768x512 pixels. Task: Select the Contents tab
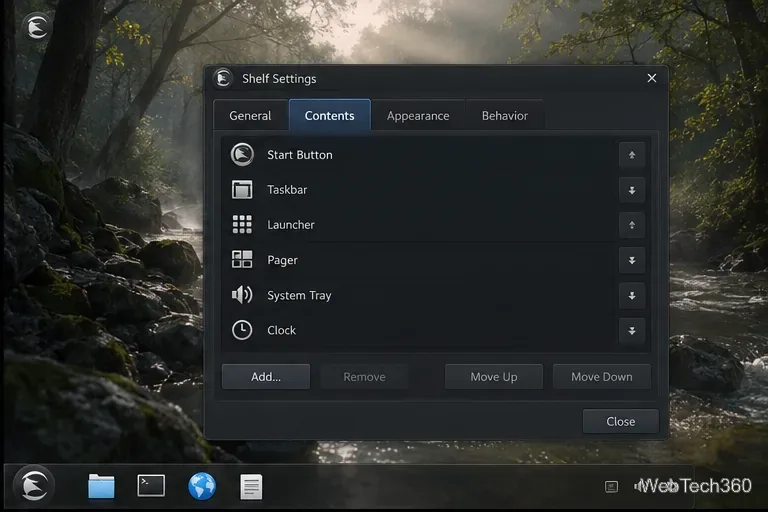[330, 115]
